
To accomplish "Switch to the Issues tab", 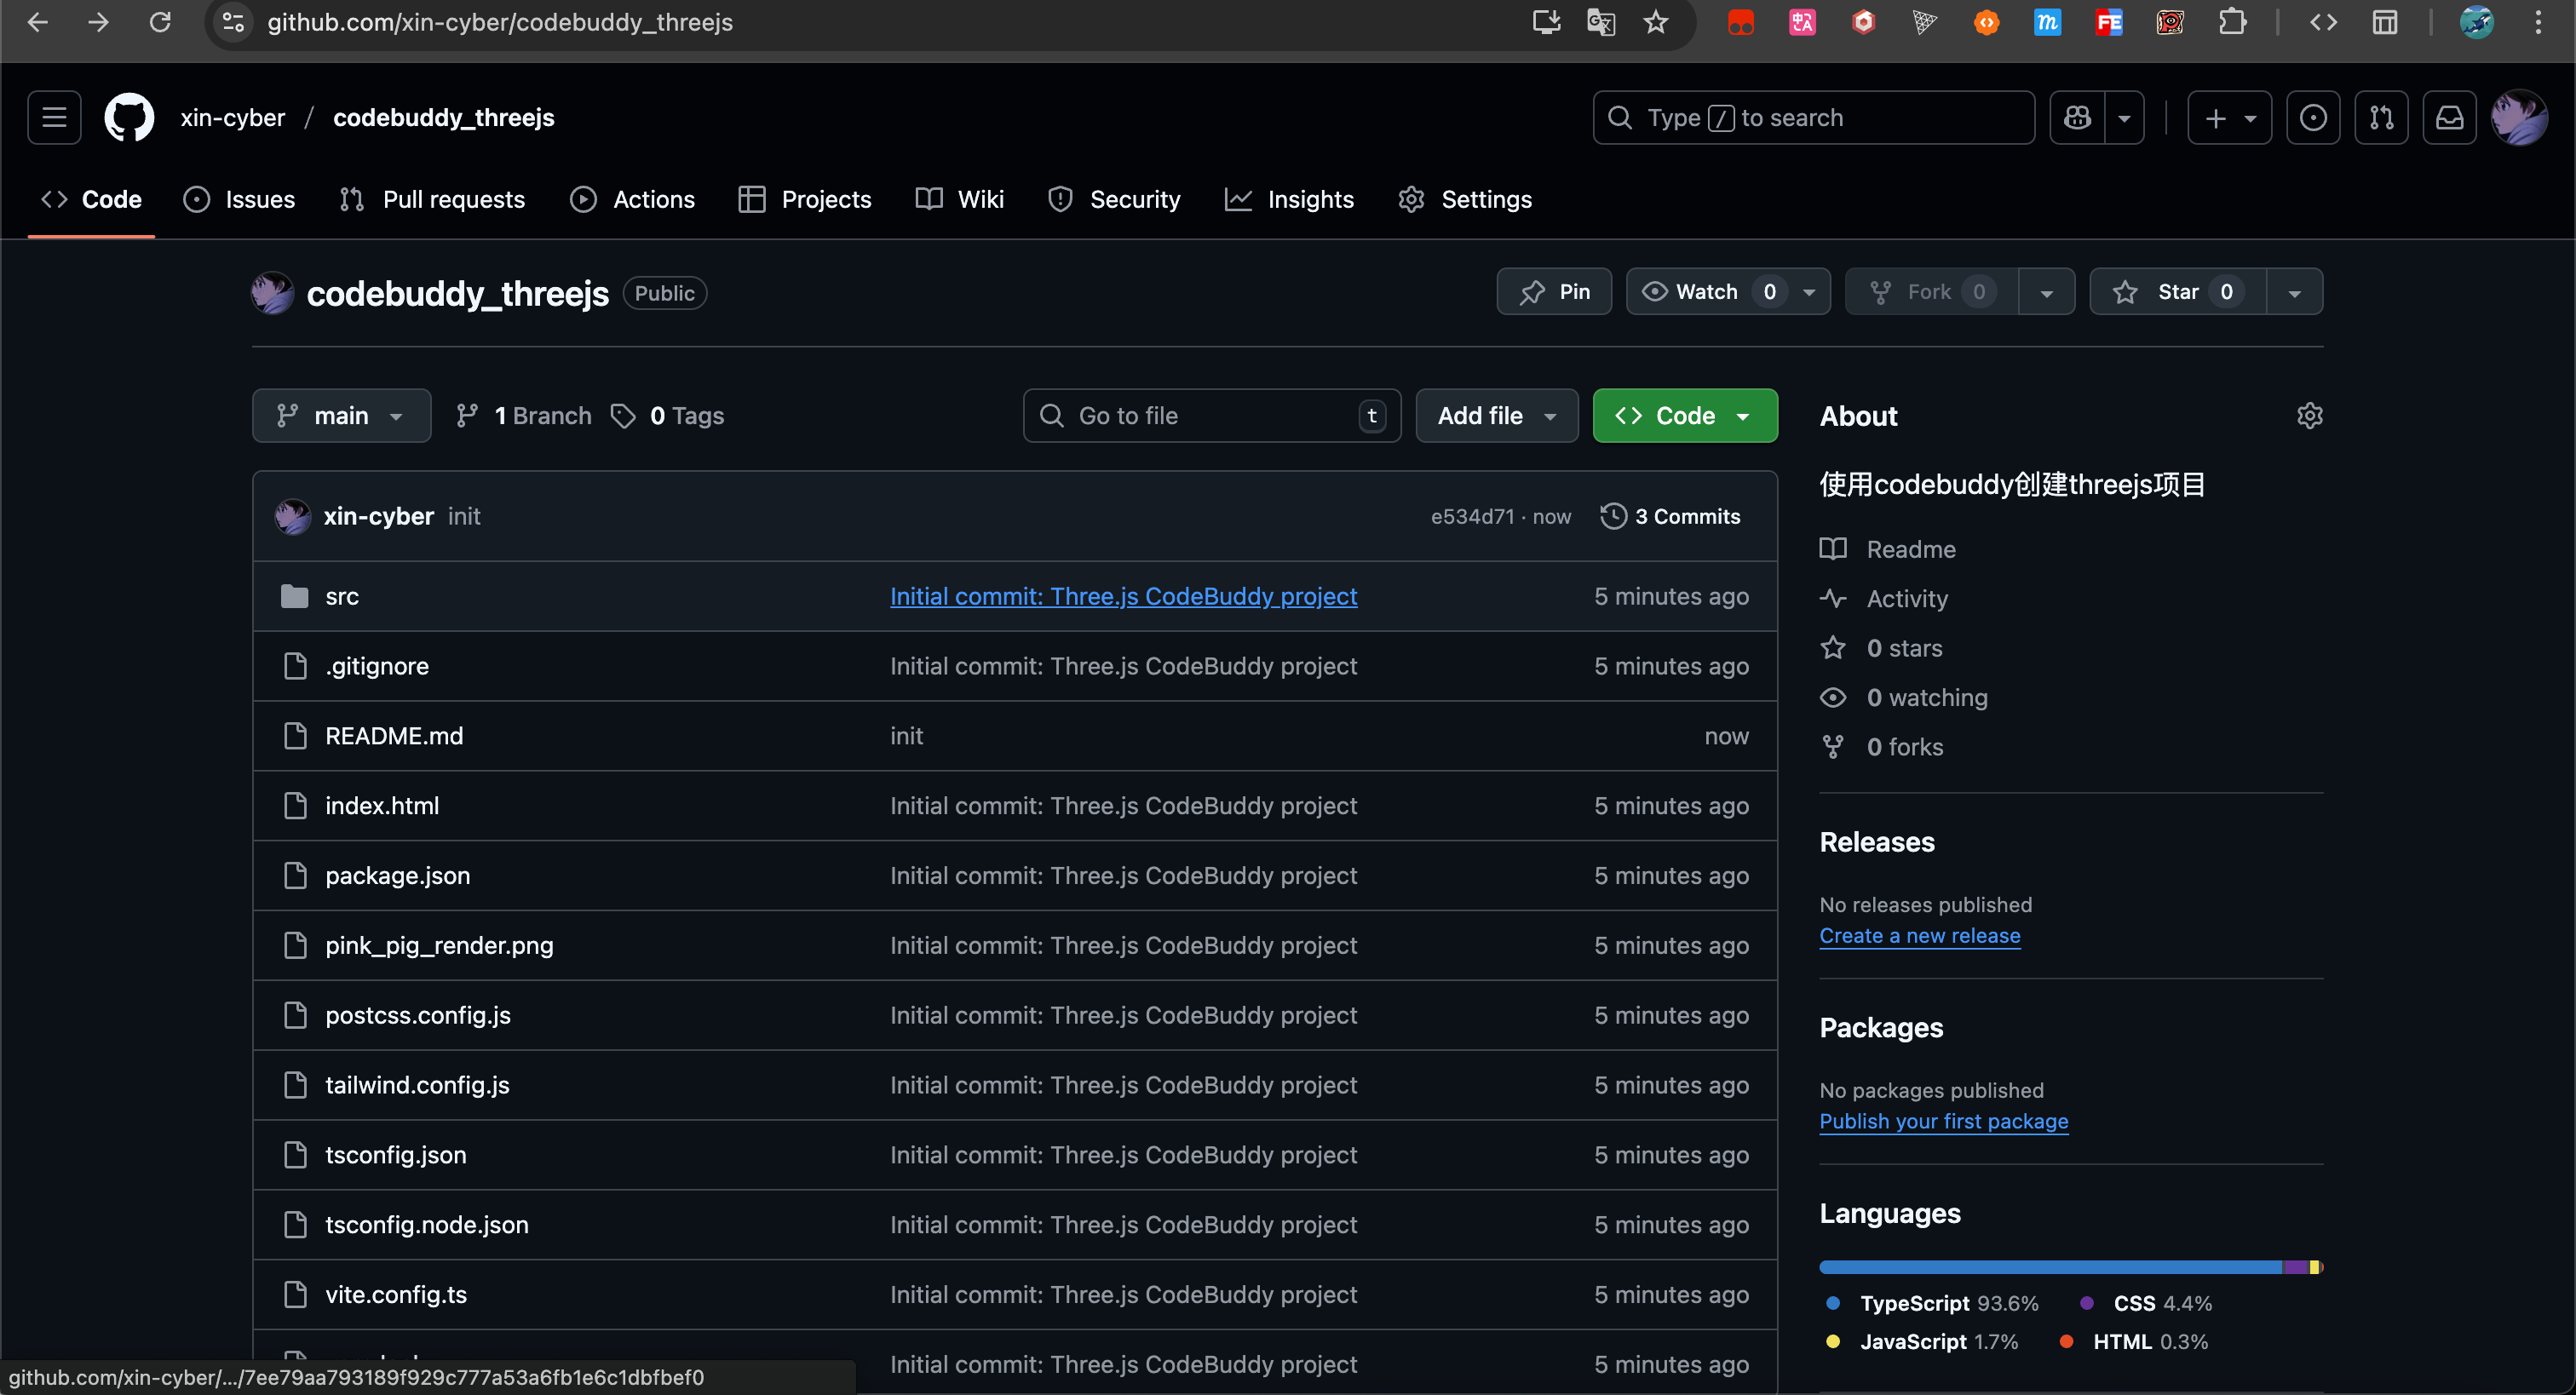I will tap(240, 200).
